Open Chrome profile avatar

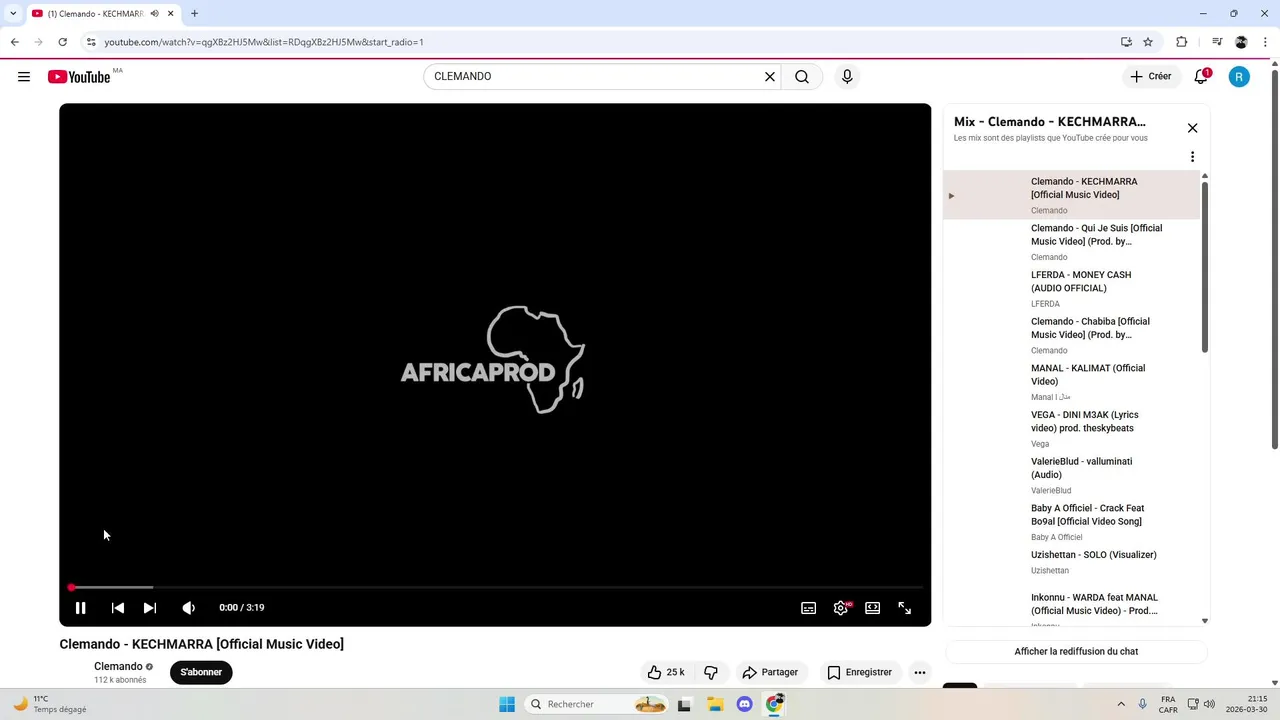(x=1241, y=42)
